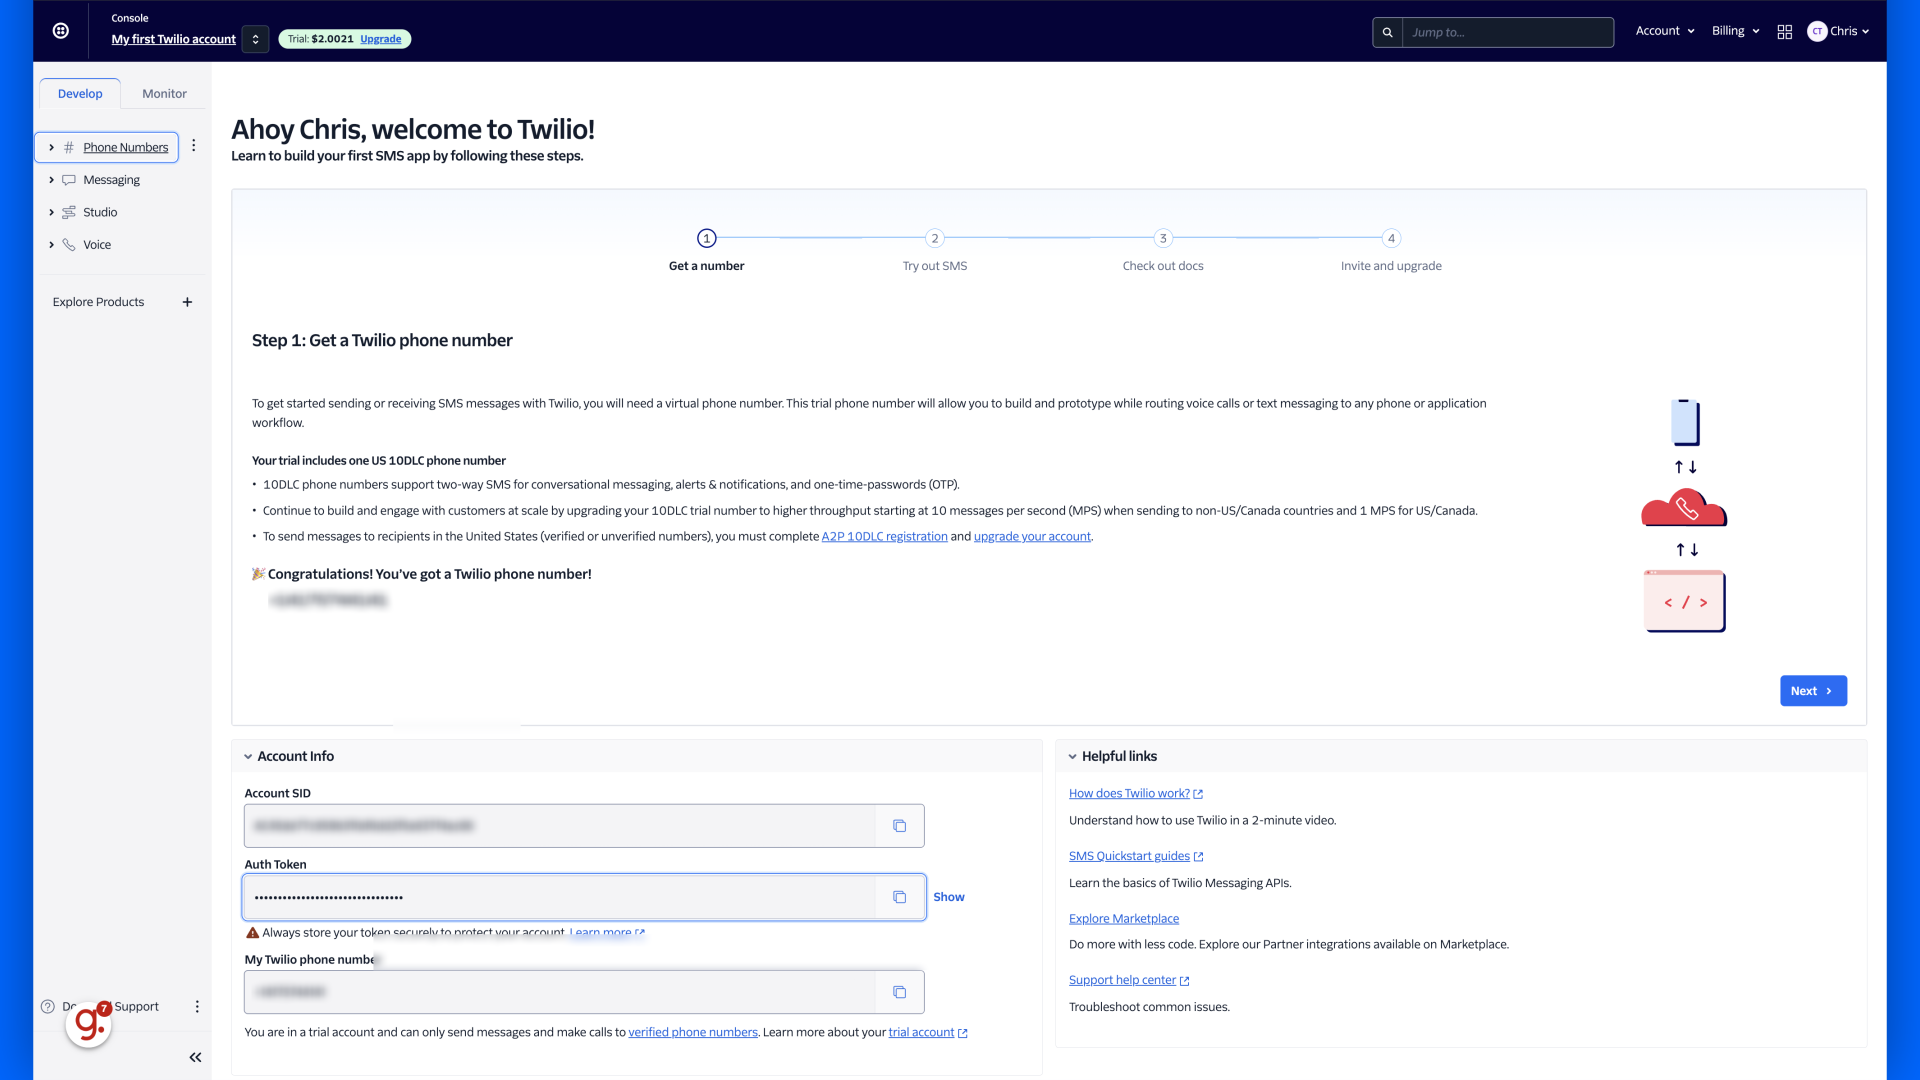Collapse the Account Info section
This screenshot has height=1080, width=1920.
pyautogui.click(x=248, y=757)
